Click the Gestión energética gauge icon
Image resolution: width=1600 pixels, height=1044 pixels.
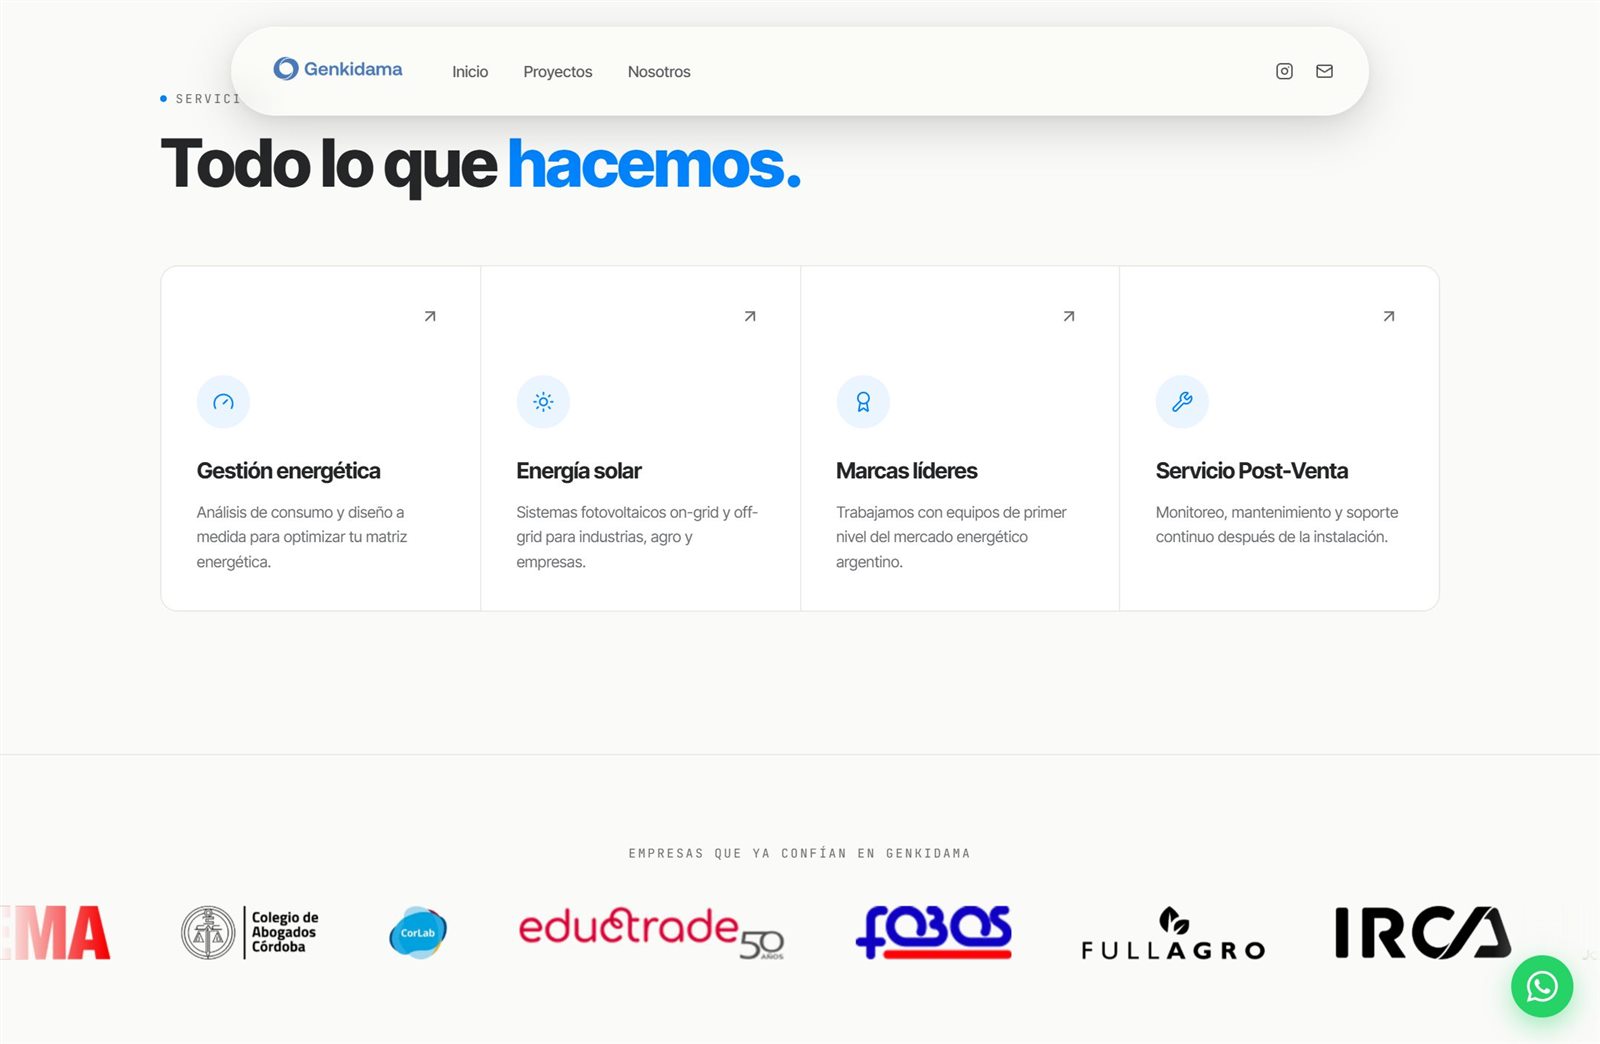(223, 402)
